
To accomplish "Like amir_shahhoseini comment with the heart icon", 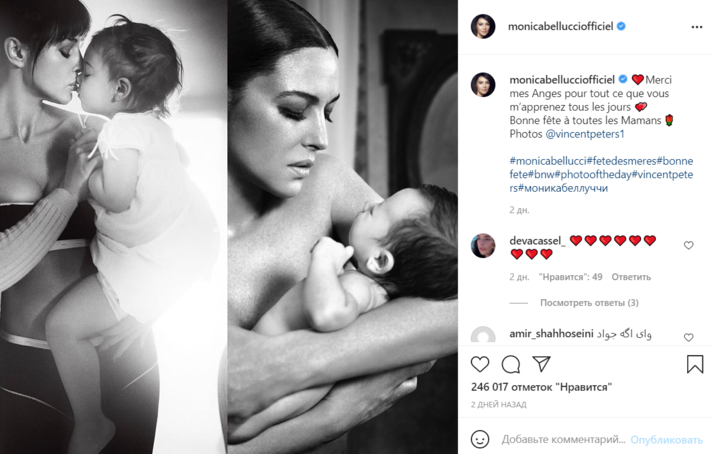I will pyautogui.click(x=688, y=337).
